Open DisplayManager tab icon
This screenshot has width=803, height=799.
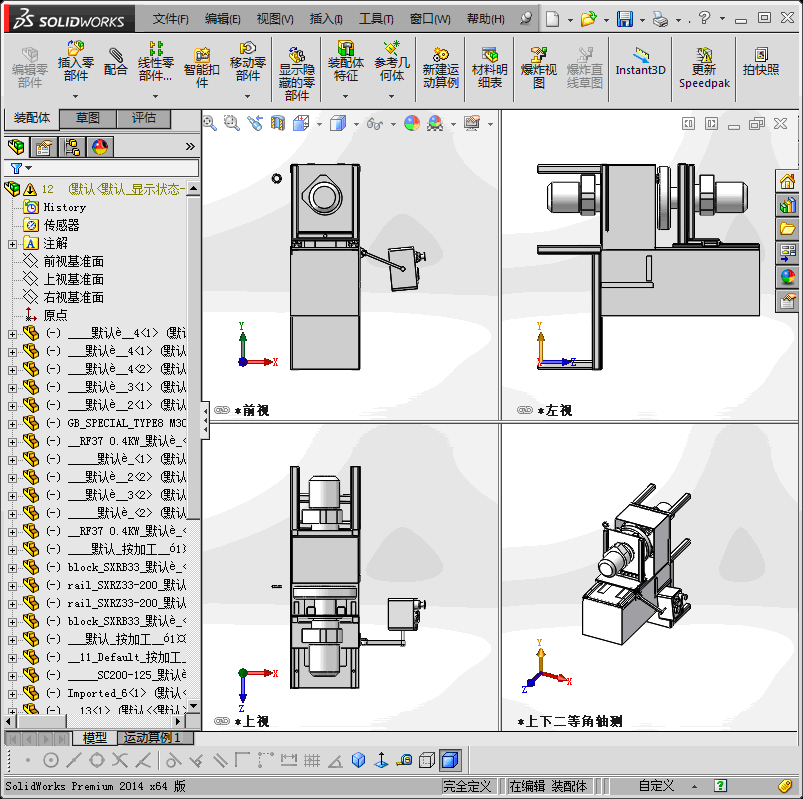(100, 147)
